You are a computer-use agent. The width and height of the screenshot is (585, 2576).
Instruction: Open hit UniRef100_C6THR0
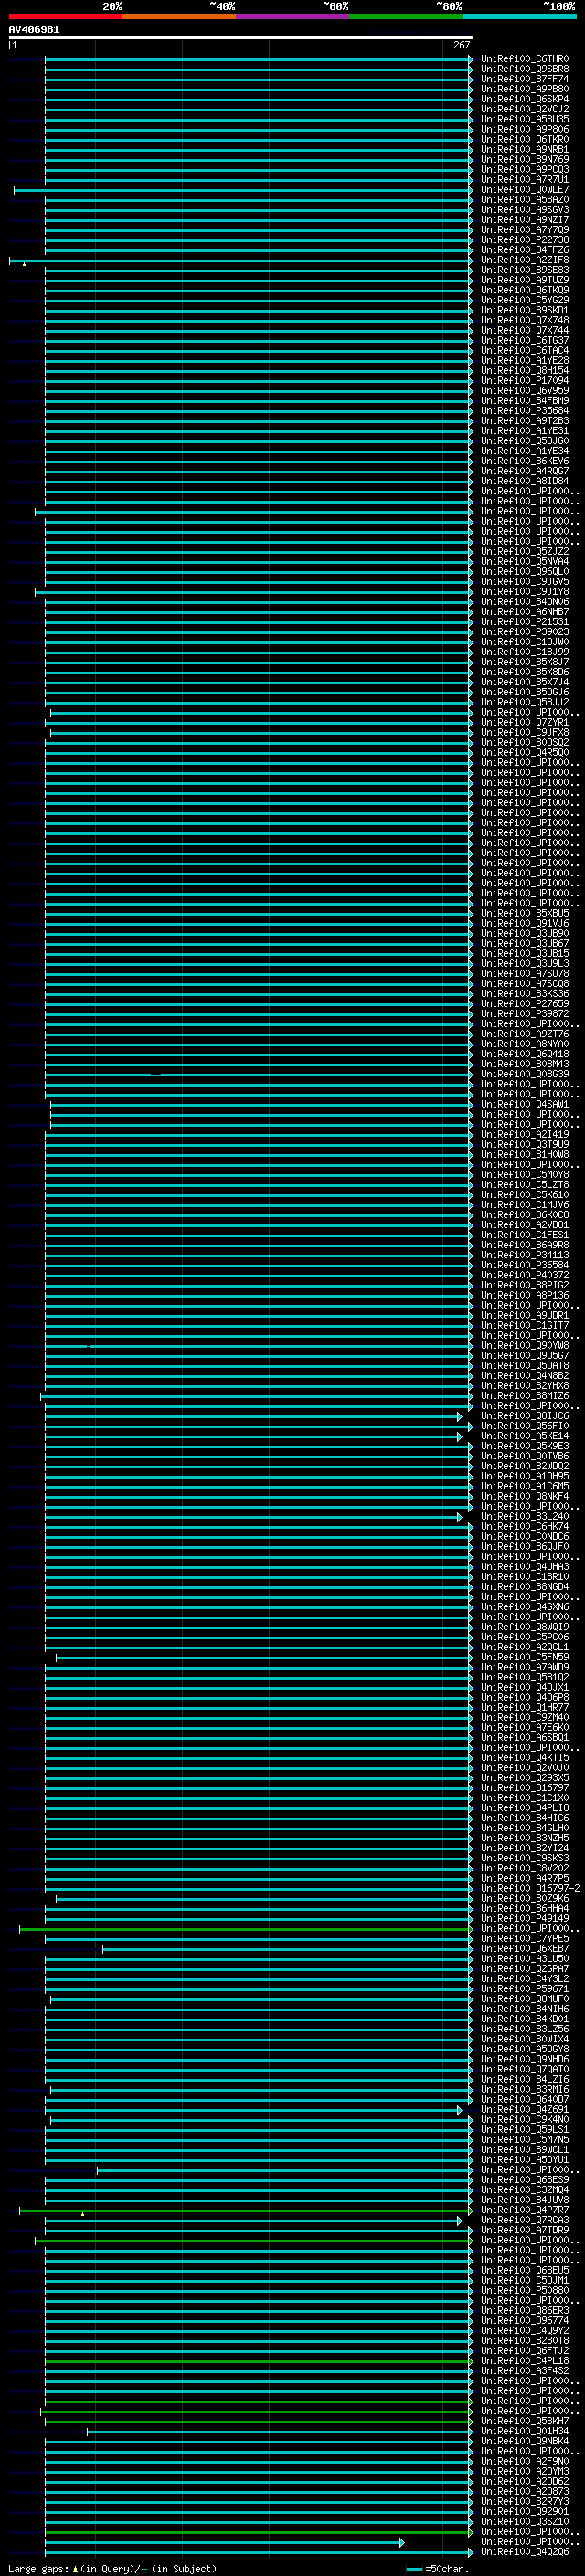pyautogui.click(x=524, y=59)
